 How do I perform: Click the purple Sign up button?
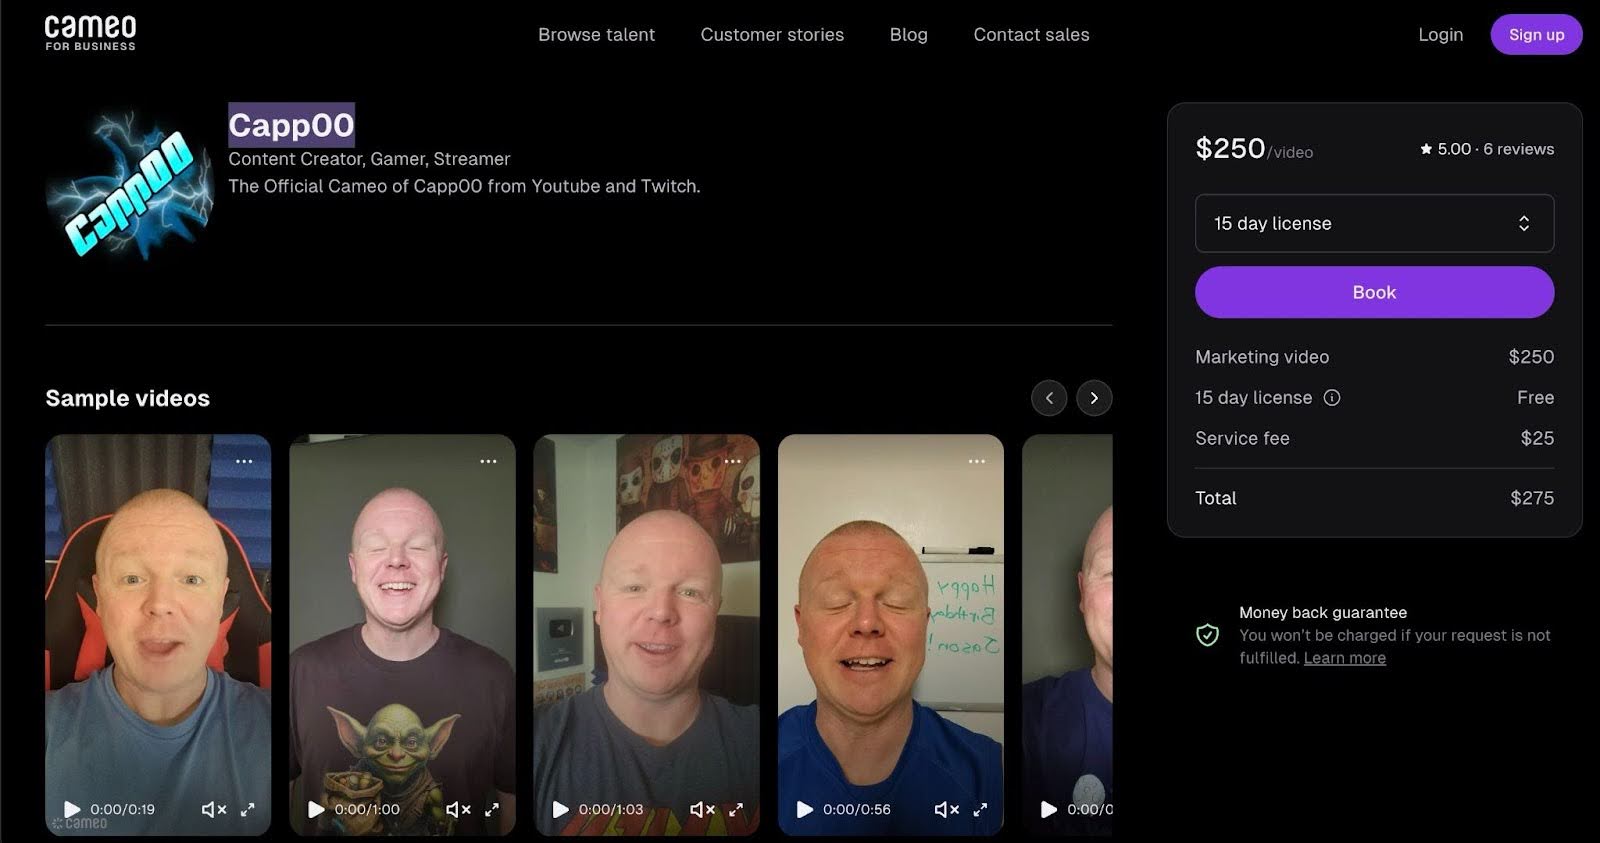click(1536, 34)
